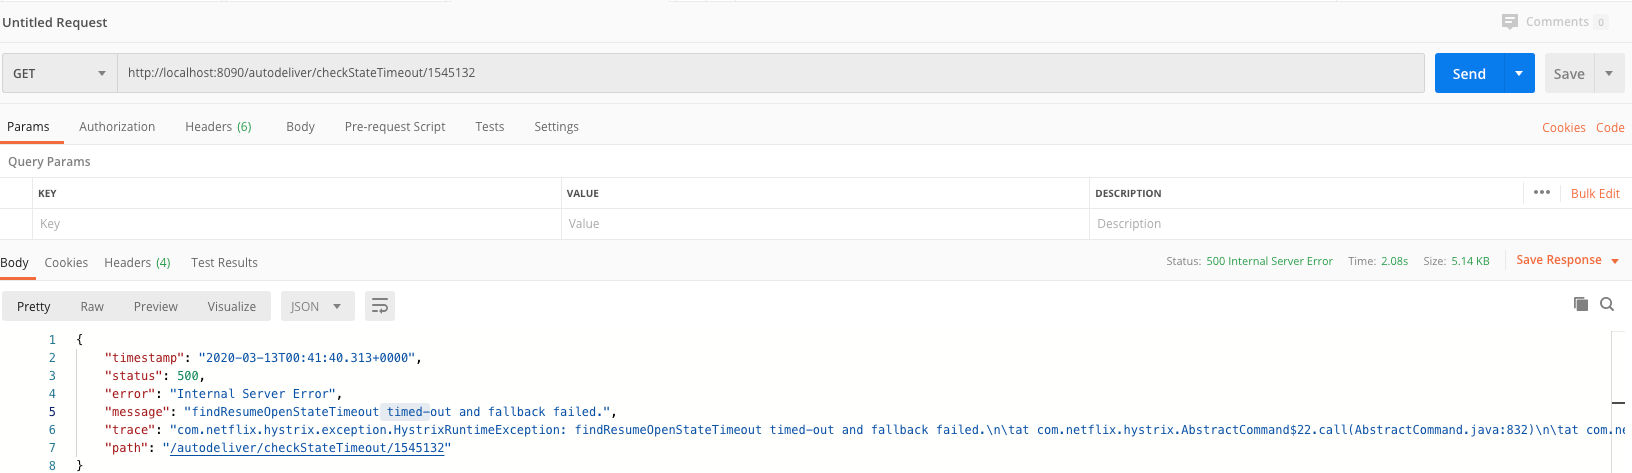Copy response body to clipboard icon
The height and width of the screenshot is (473, 1632).
(1581, 304)
